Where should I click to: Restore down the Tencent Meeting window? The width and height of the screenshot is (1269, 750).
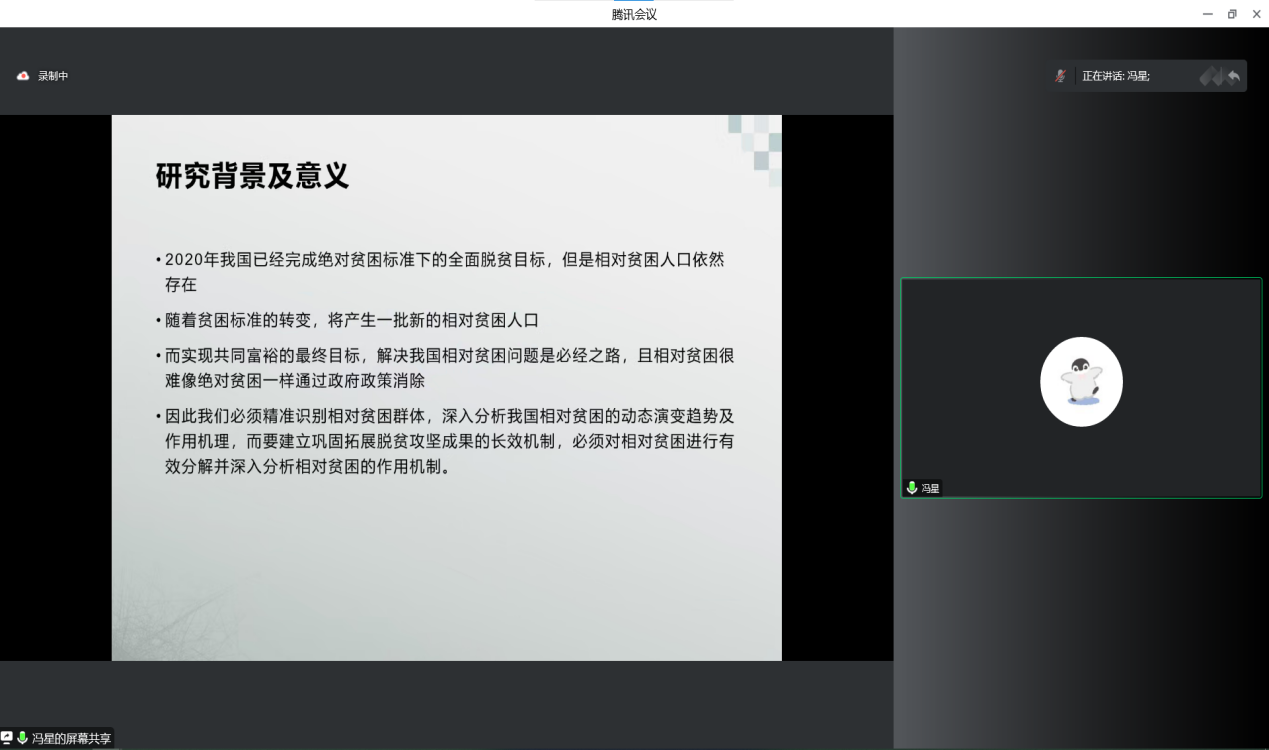click(x=1232, y=14)
